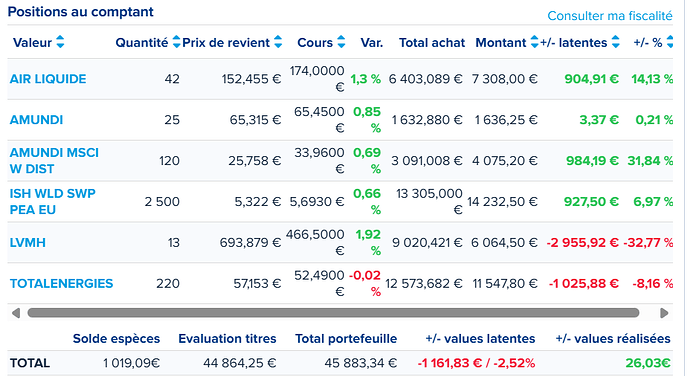This screenshot has width=690, height=376.
Task: Click the Var. column header
Action: [371, 43]
